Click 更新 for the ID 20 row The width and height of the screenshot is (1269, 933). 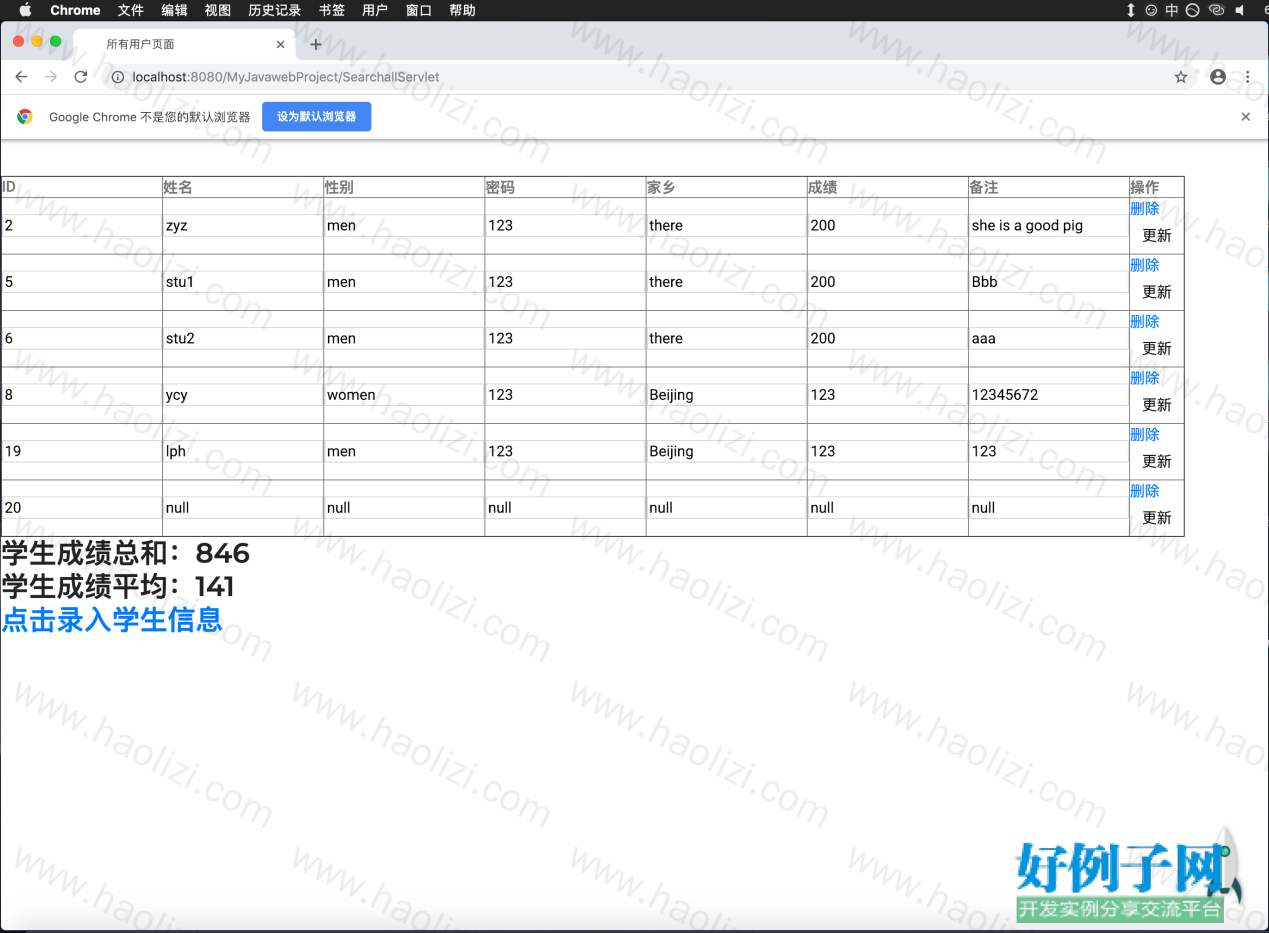point(1157,518)
